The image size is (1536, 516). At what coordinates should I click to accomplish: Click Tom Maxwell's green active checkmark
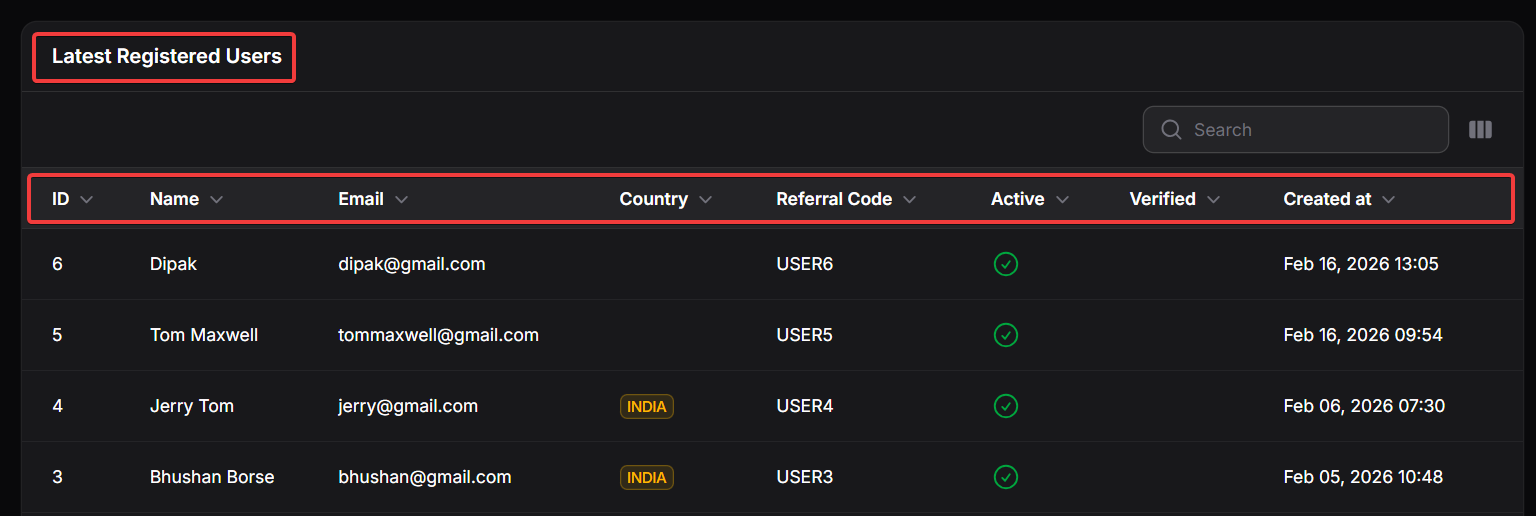[1005, 335]
